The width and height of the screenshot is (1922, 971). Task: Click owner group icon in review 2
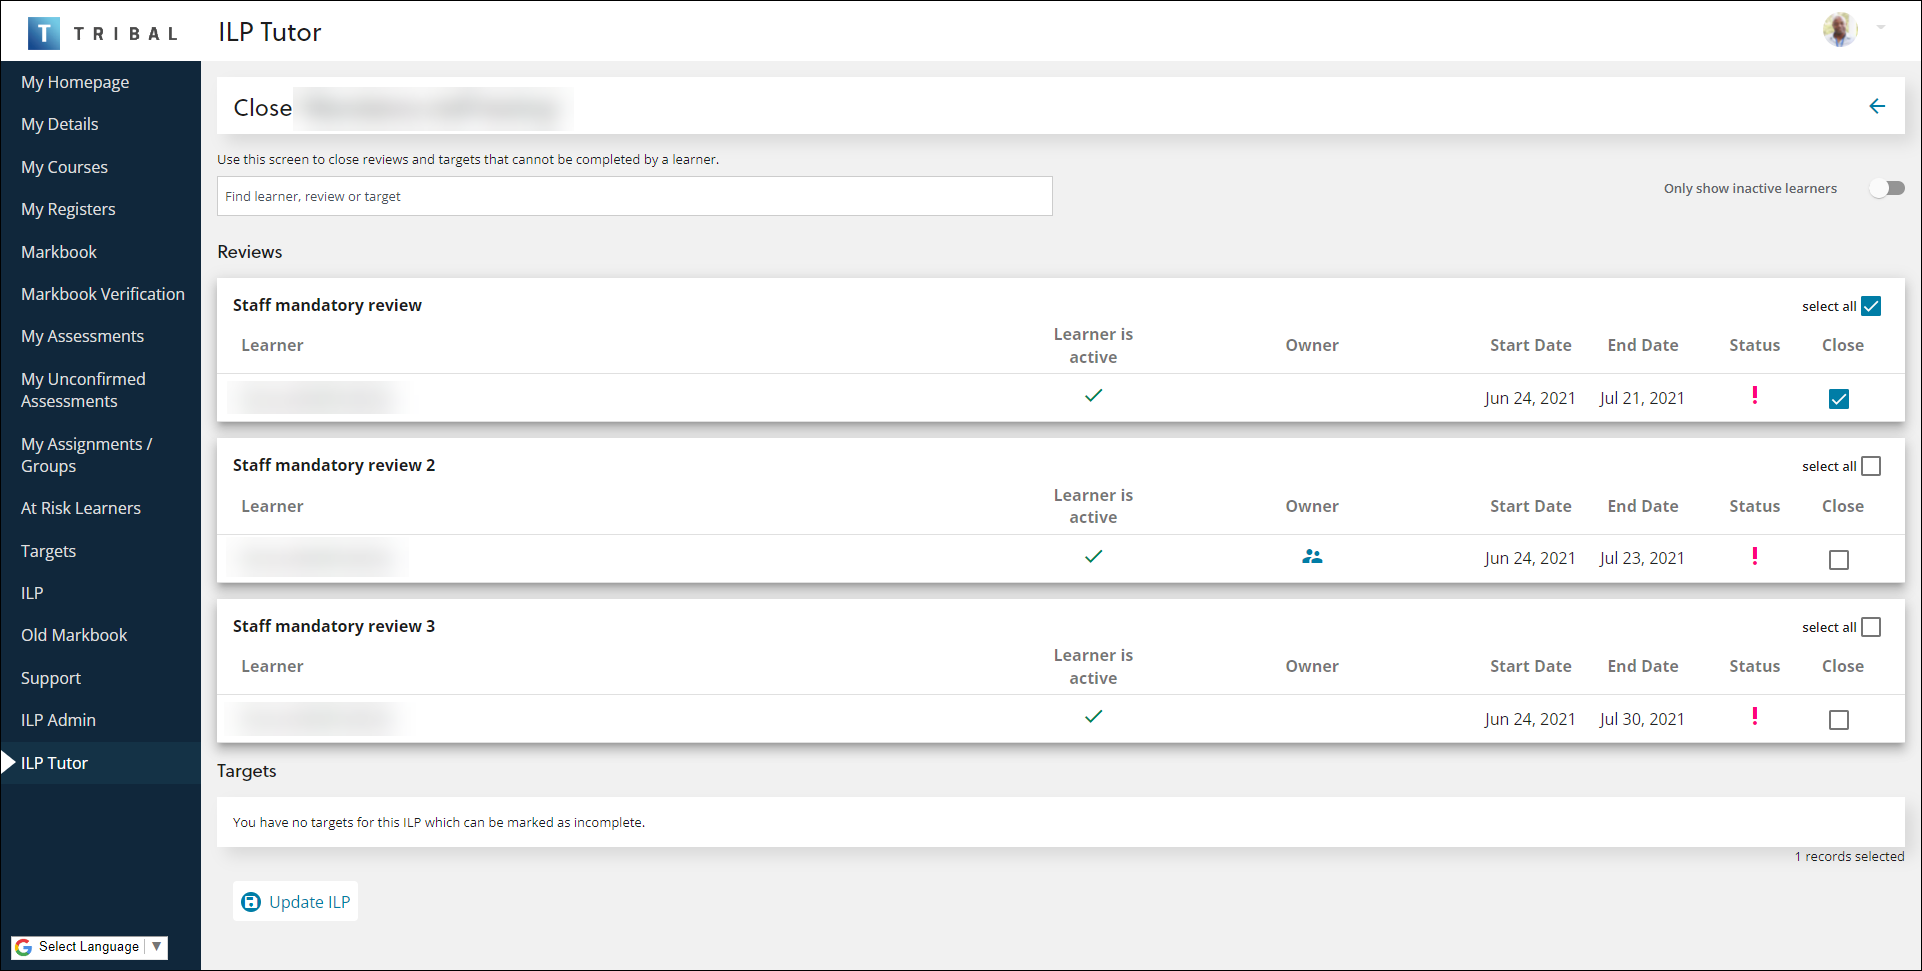tap(1312, 557)
